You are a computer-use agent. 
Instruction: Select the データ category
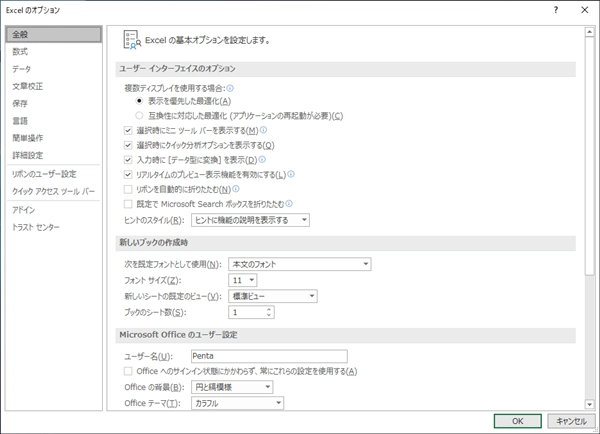54,69
